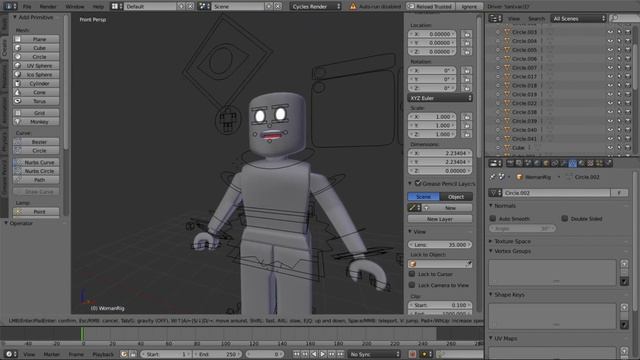This screenshot has width=640, height=360.
Task: Add a Point lamp
Action: [36, 212]
